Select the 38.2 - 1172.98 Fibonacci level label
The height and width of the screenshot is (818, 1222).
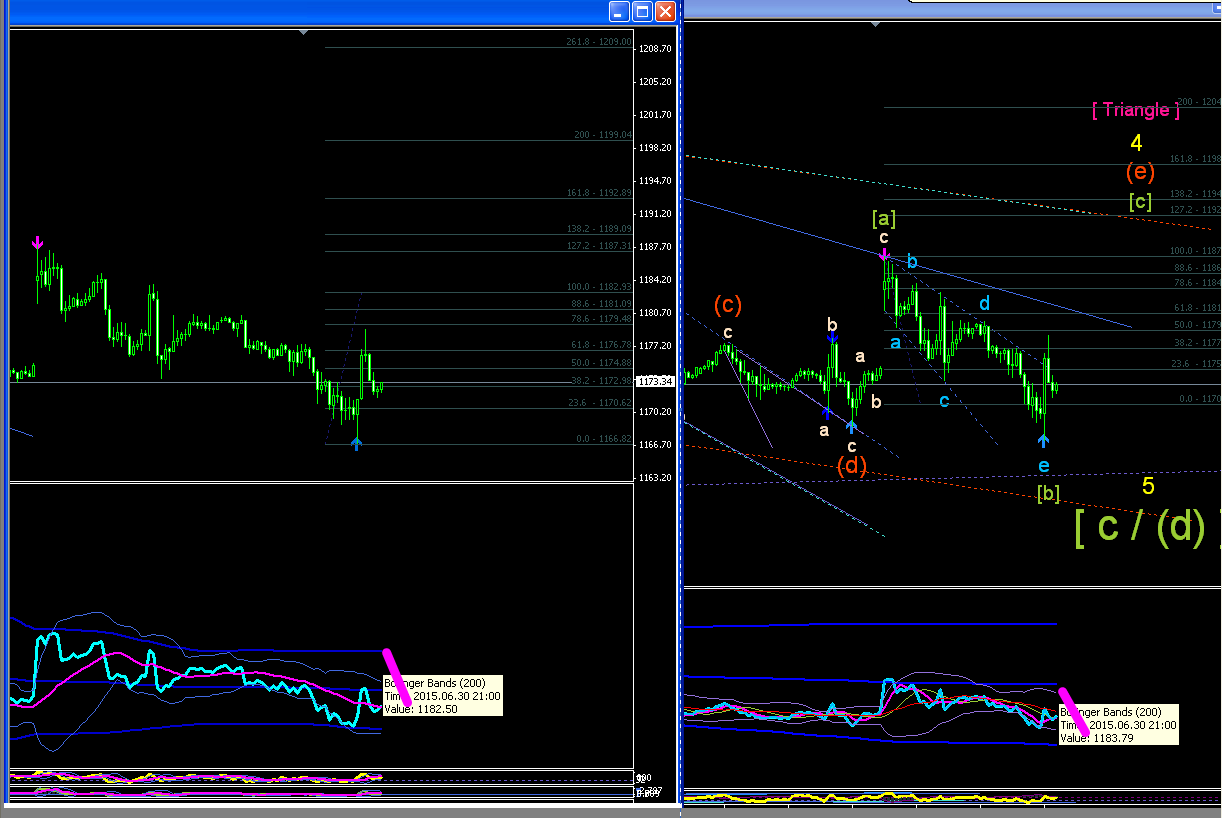(x=601, y=381)
